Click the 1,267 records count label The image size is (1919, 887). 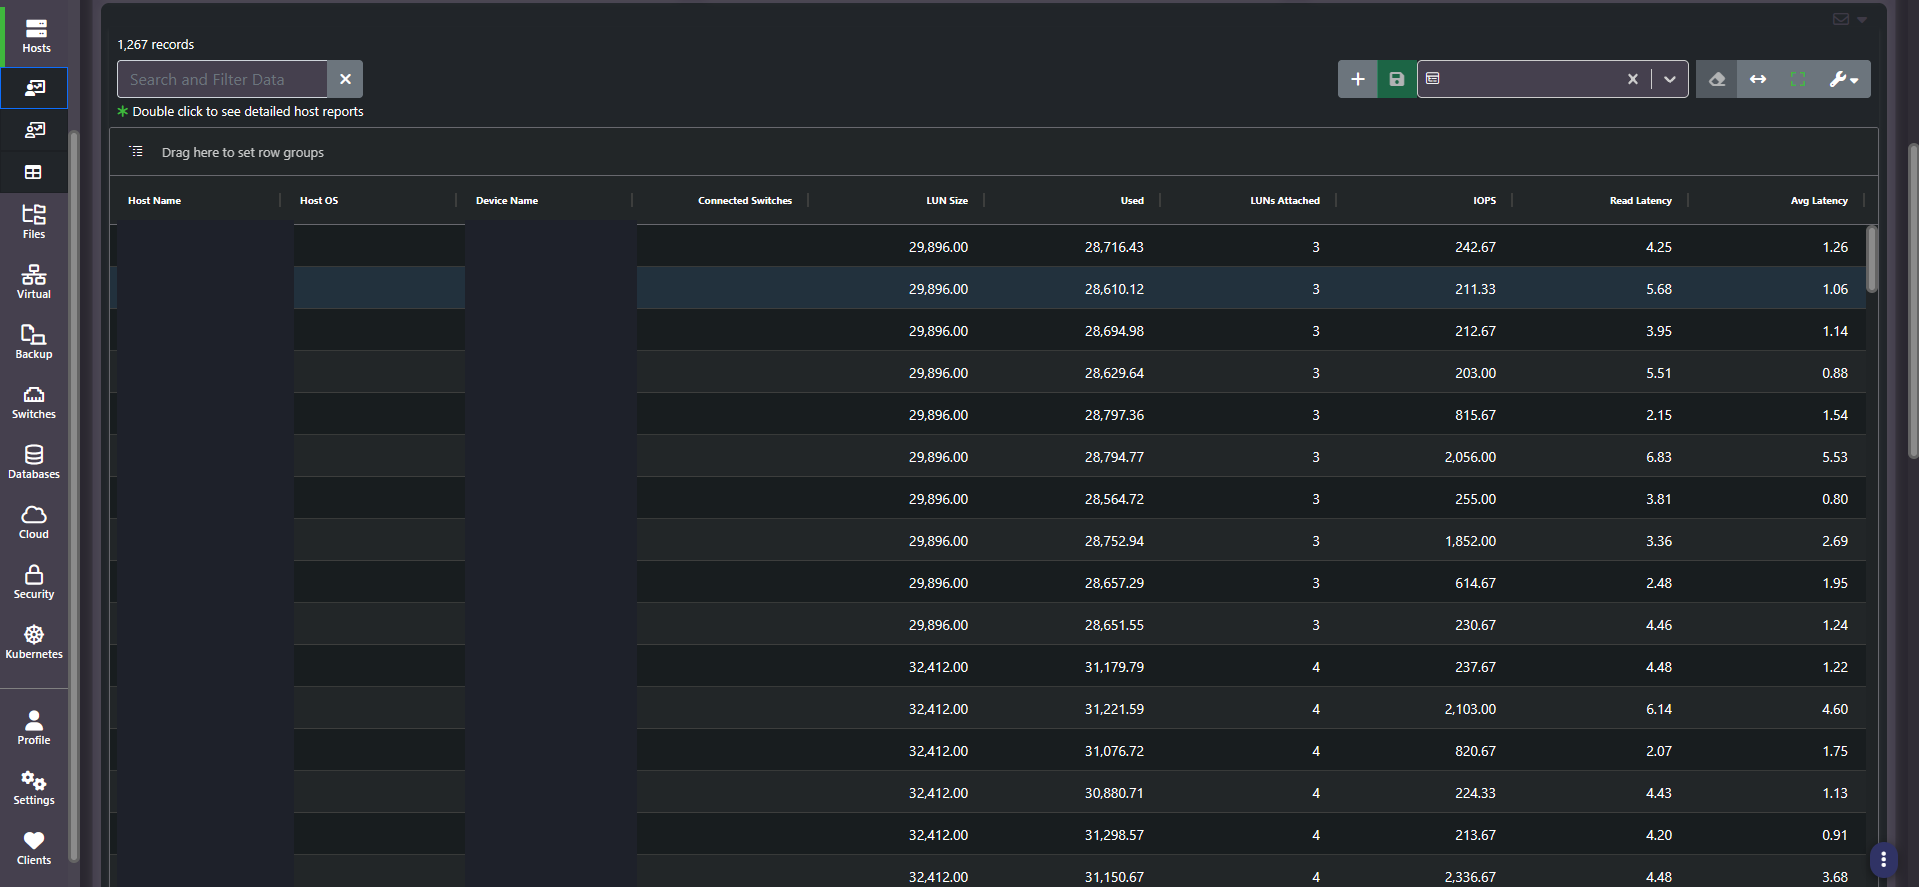point(156,45)
